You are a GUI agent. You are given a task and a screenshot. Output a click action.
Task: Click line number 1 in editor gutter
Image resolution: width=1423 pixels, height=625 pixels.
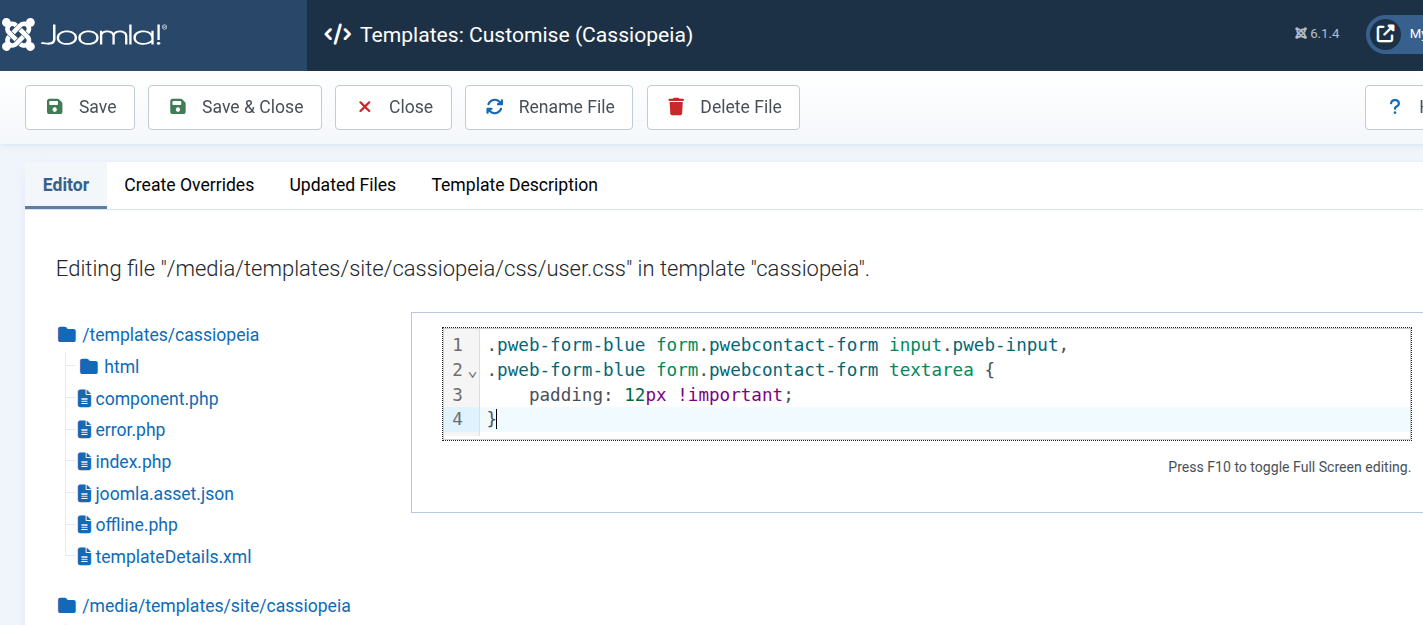(458, 345)
